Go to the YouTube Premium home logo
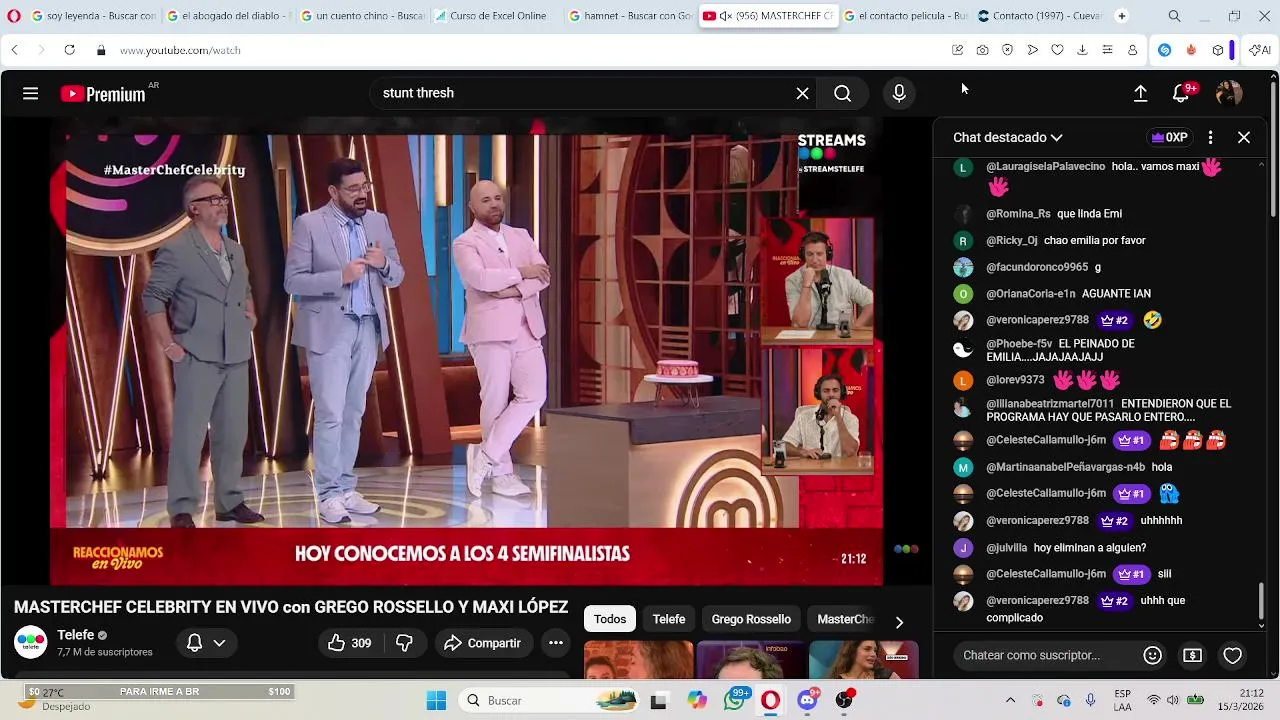1280x720 pixels. pyautogui.click(x=103, y=94)
